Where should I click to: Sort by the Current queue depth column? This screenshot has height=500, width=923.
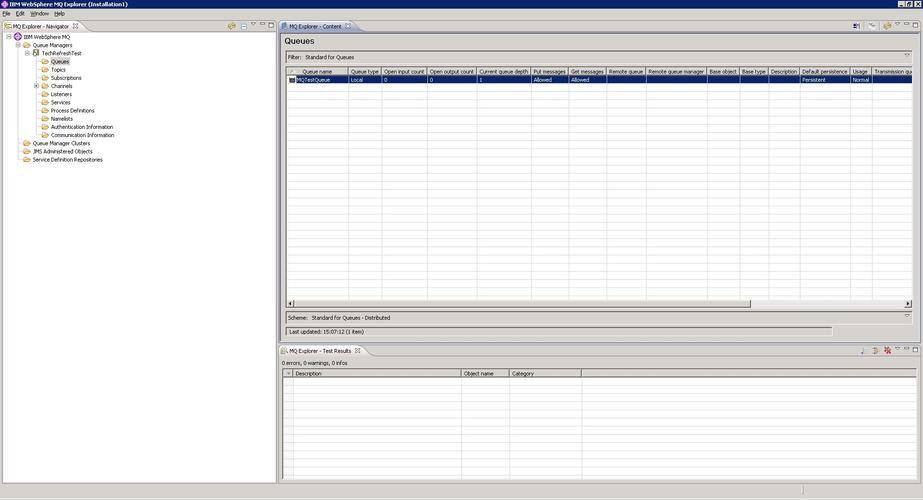pyautogui.click(x=504, y=71)
